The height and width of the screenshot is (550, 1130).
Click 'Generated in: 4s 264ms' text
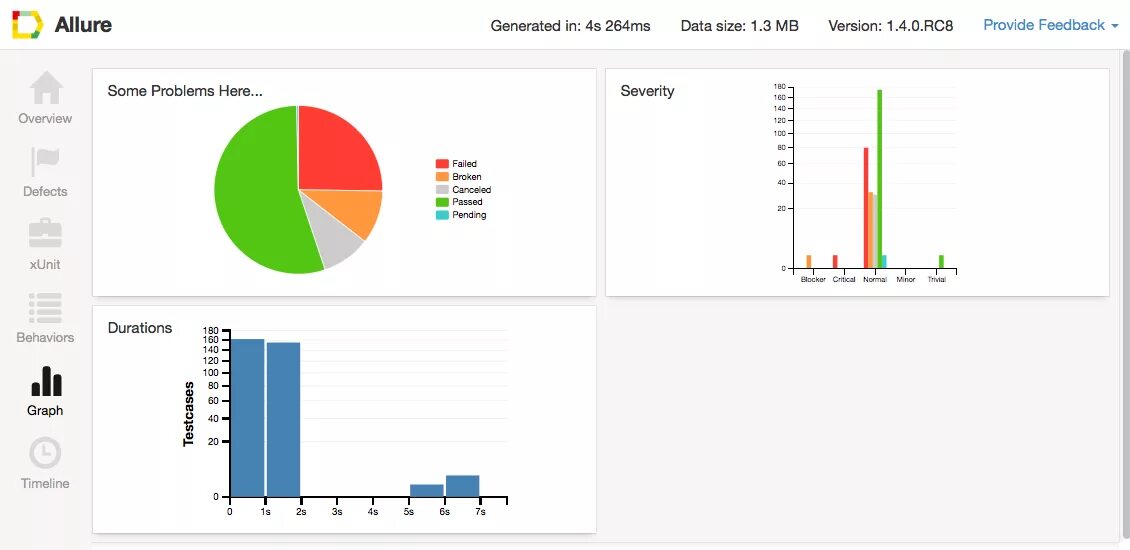[570, 26]
